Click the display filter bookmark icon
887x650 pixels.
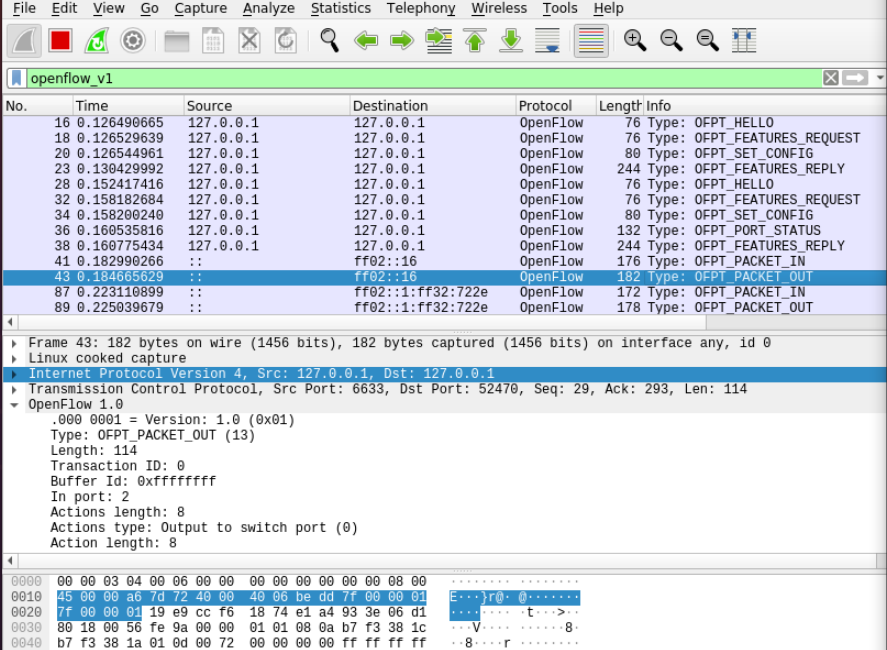click(16, 78)
